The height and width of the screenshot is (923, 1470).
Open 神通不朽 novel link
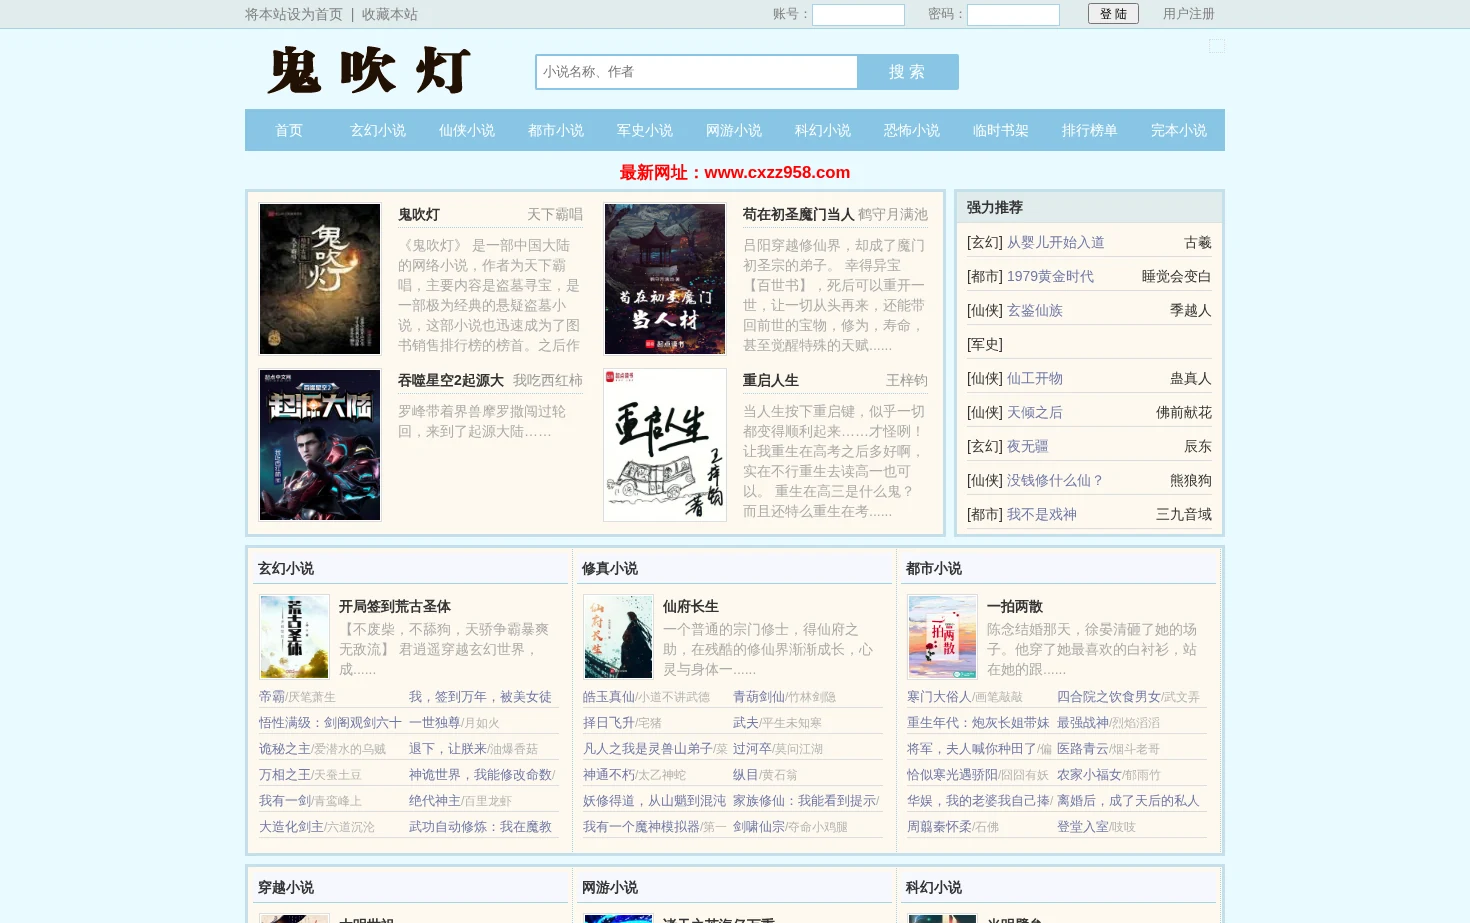coord(609,775)
